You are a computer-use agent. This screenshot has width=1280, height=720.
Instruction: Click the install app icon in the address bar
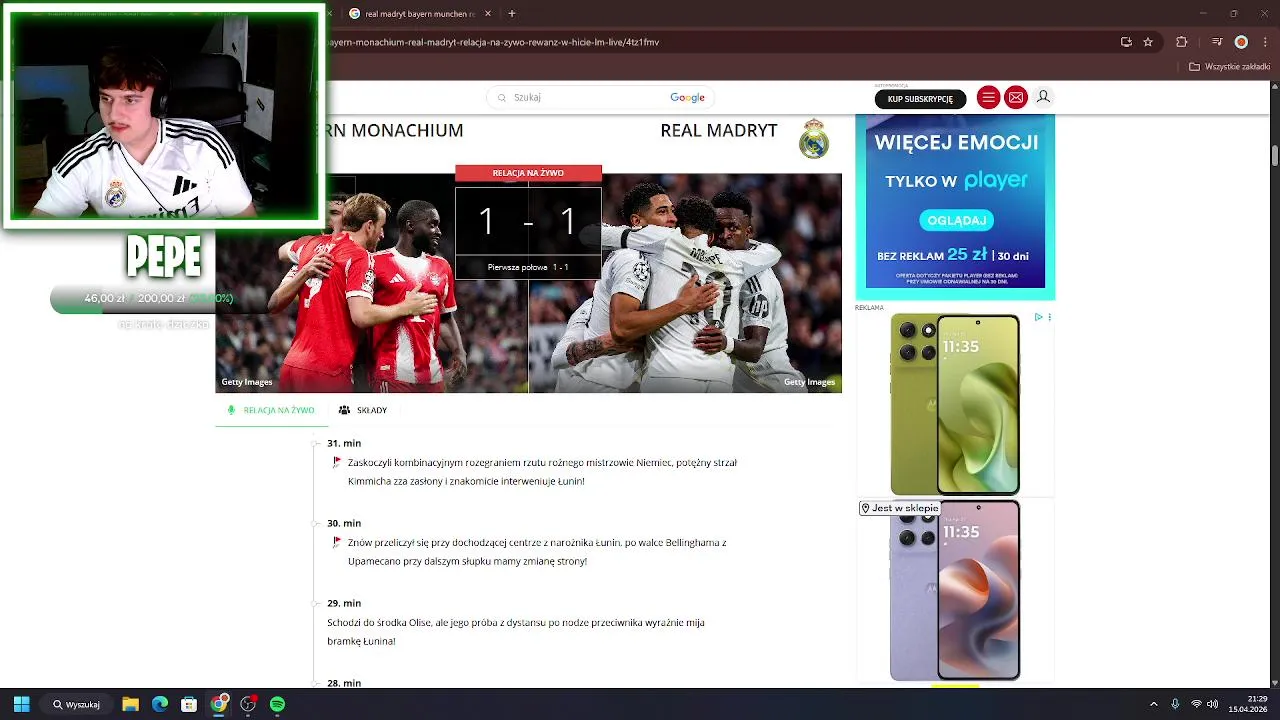(x=1126, y=42)
